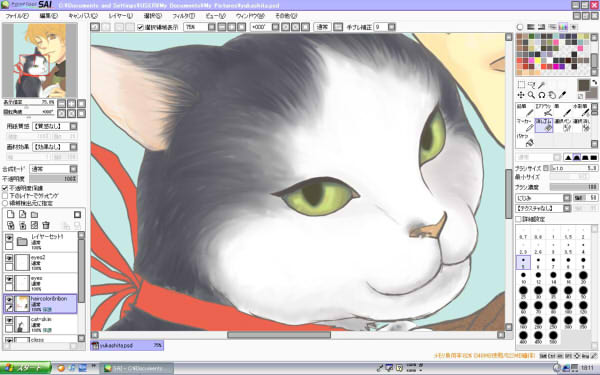Select the rotate canvas tool

click(x=541, y=95)
